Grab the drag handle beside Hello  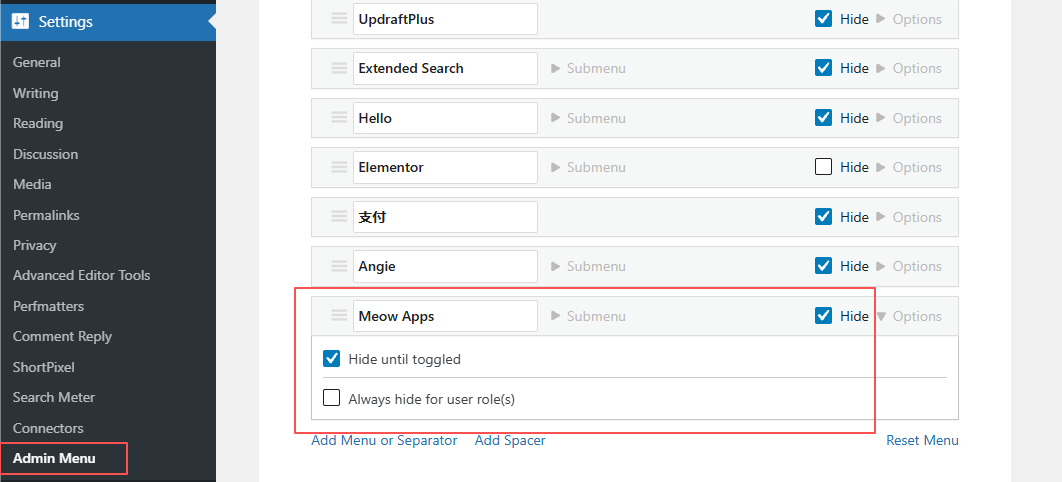(x=339, y=118)
